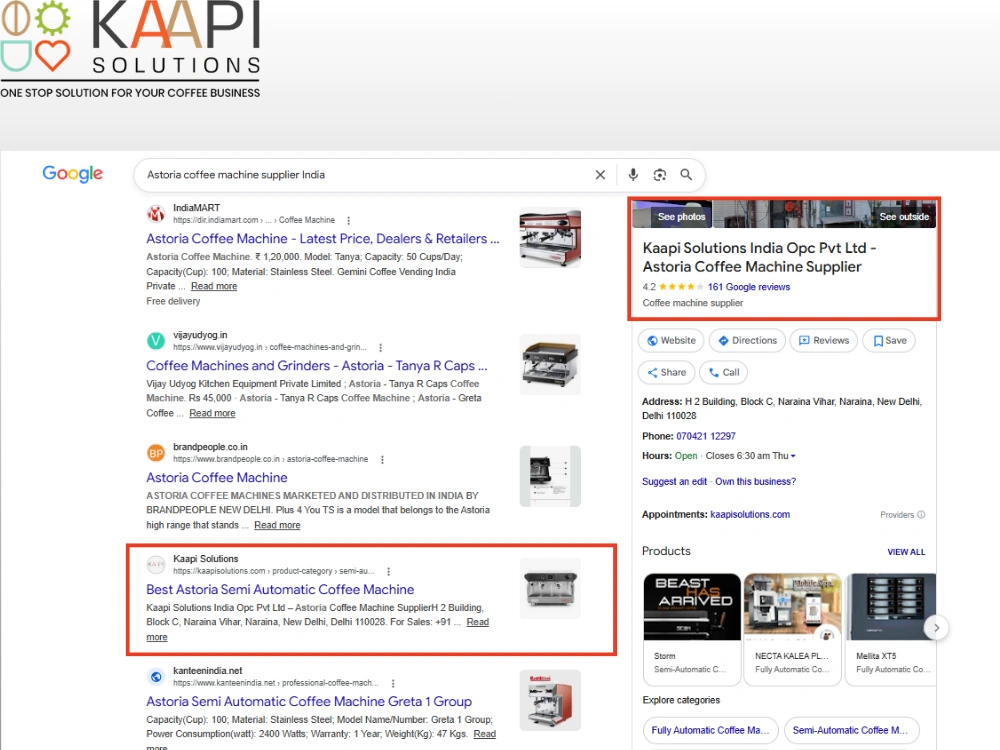
Task: Click the Kaapi Solutions result machine thumbnail
Action: point(550,589)
